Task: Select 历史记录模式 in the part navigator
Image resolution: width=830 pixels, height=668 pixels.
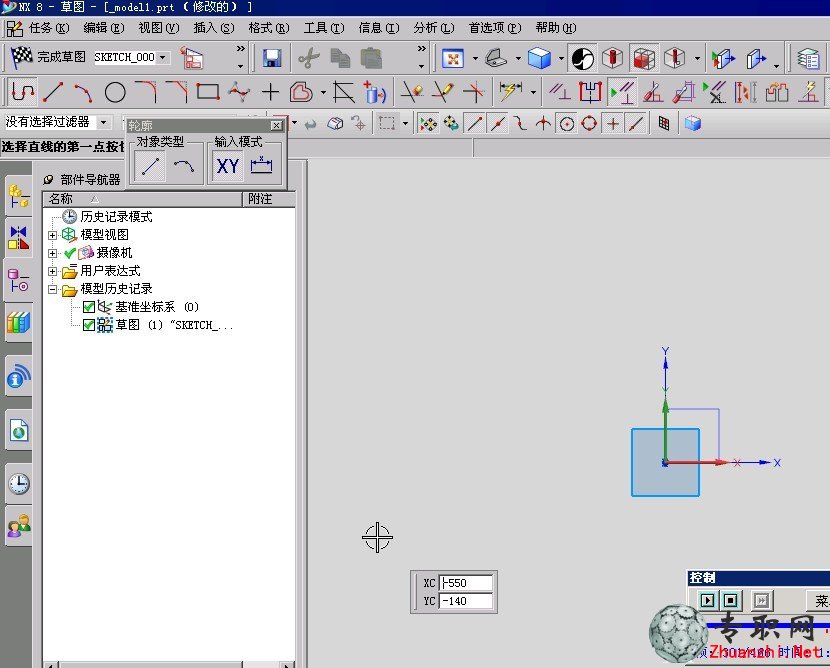Action: pos(116,216)
